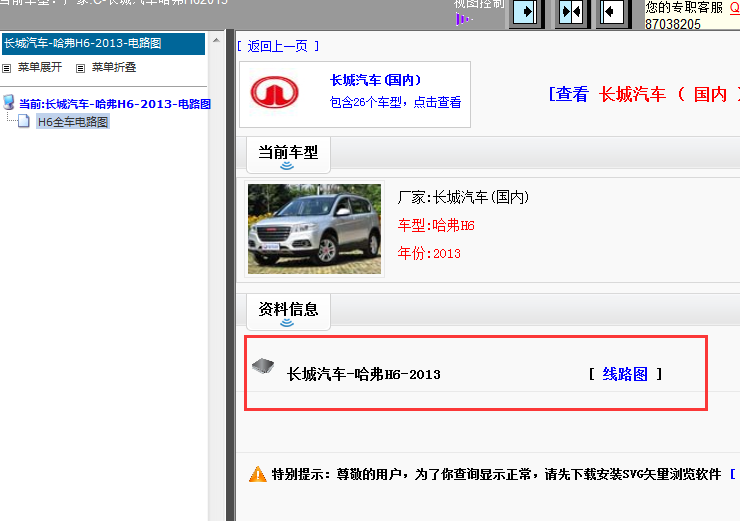Click the gray book icon beside 长城汽车-哈弗H6-2013
The width and height of the screenshot is (740, 521).
263,365
